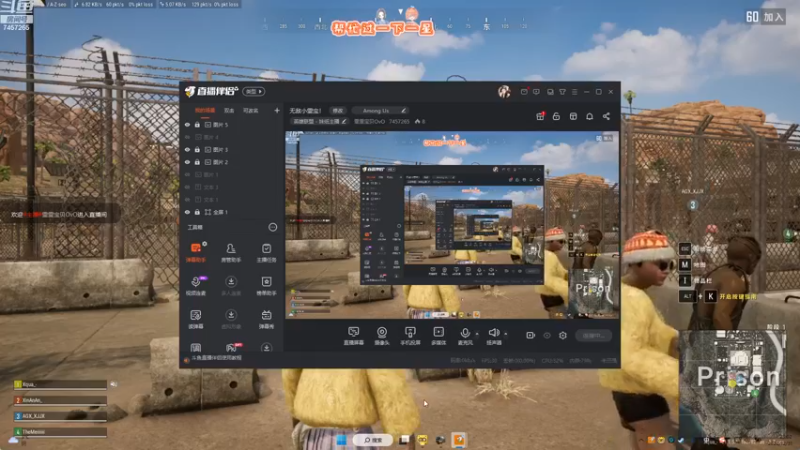Switch to the second scene tab
The height and width of the screenshot is (450, 800).
point(229,110)
